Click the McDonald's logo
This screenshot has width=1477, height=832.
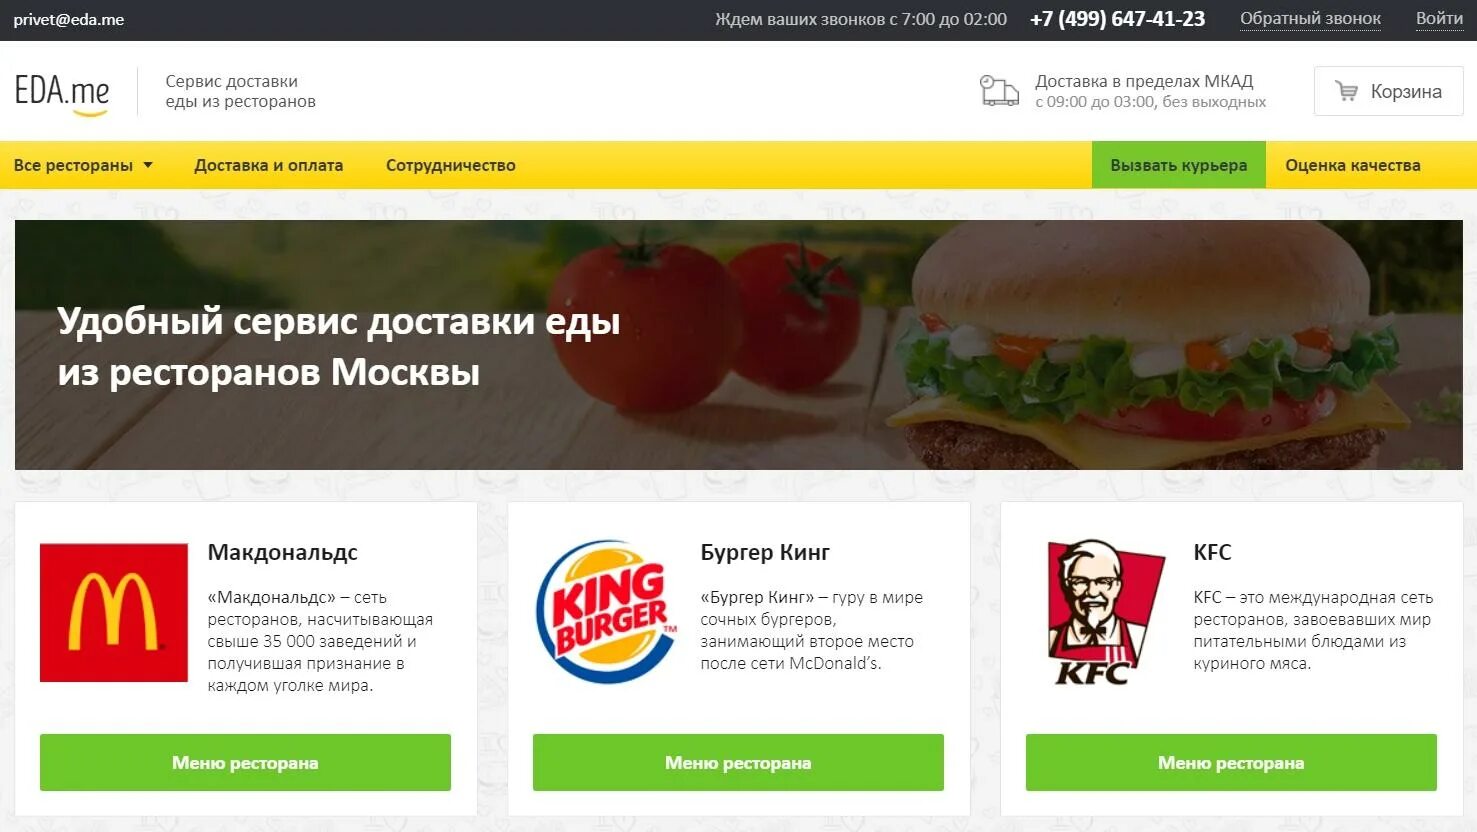114,613
